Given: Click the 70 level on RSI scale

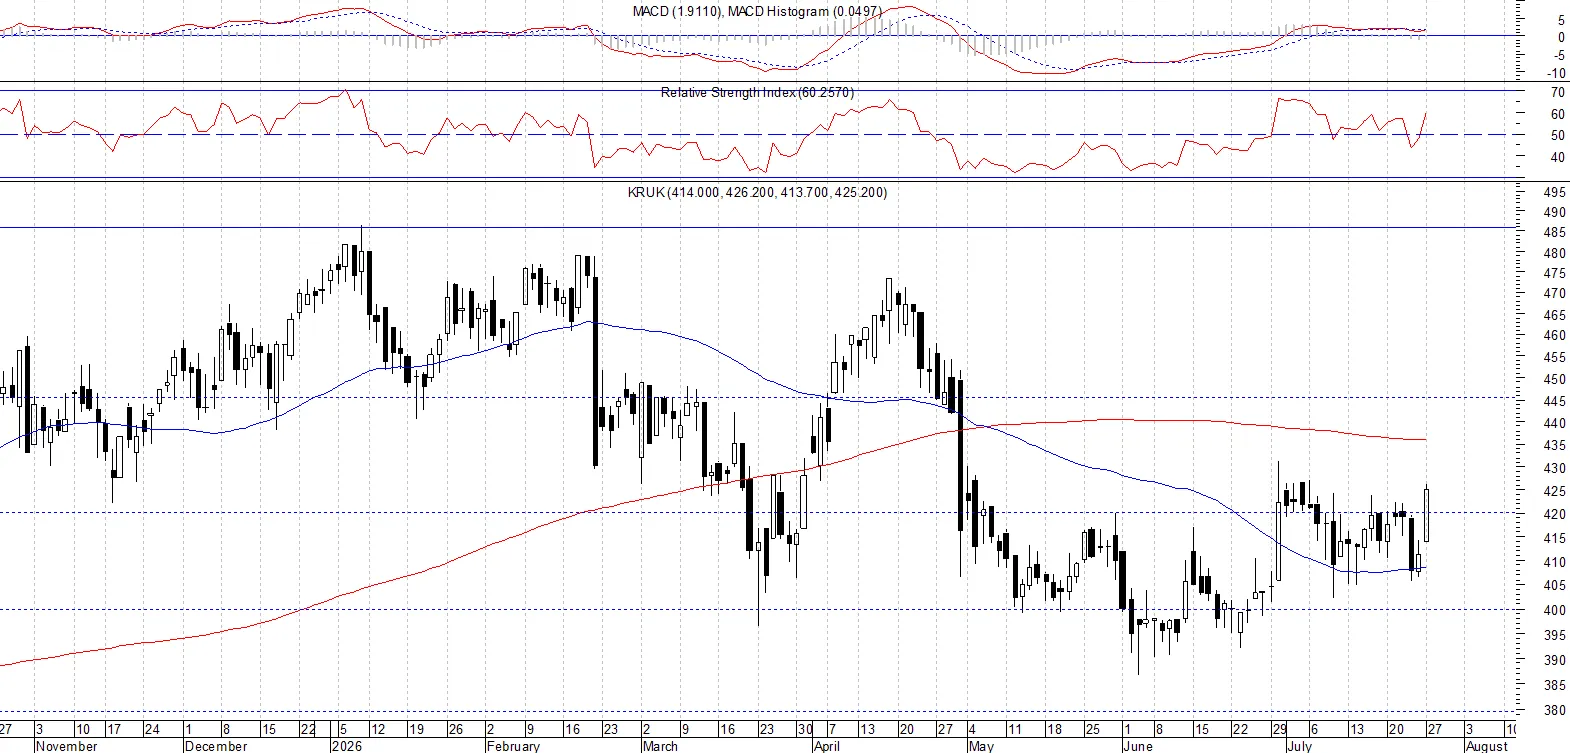Looking at the screenshot, I should pos(1557,93).
